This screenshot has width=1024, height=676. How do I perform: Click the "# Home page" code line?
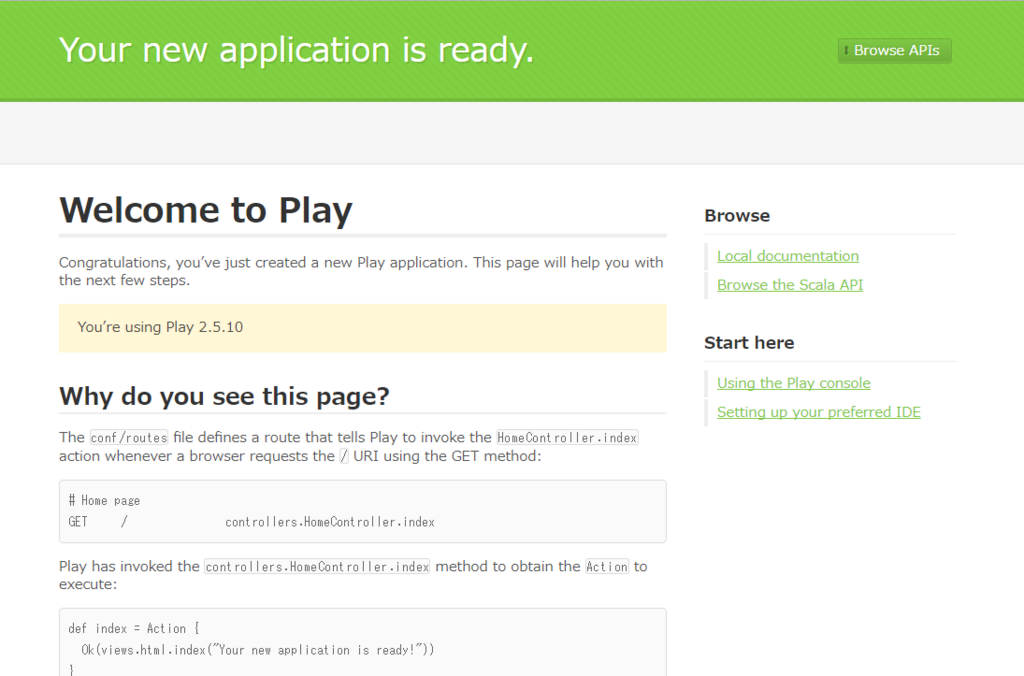pos(104,500)
